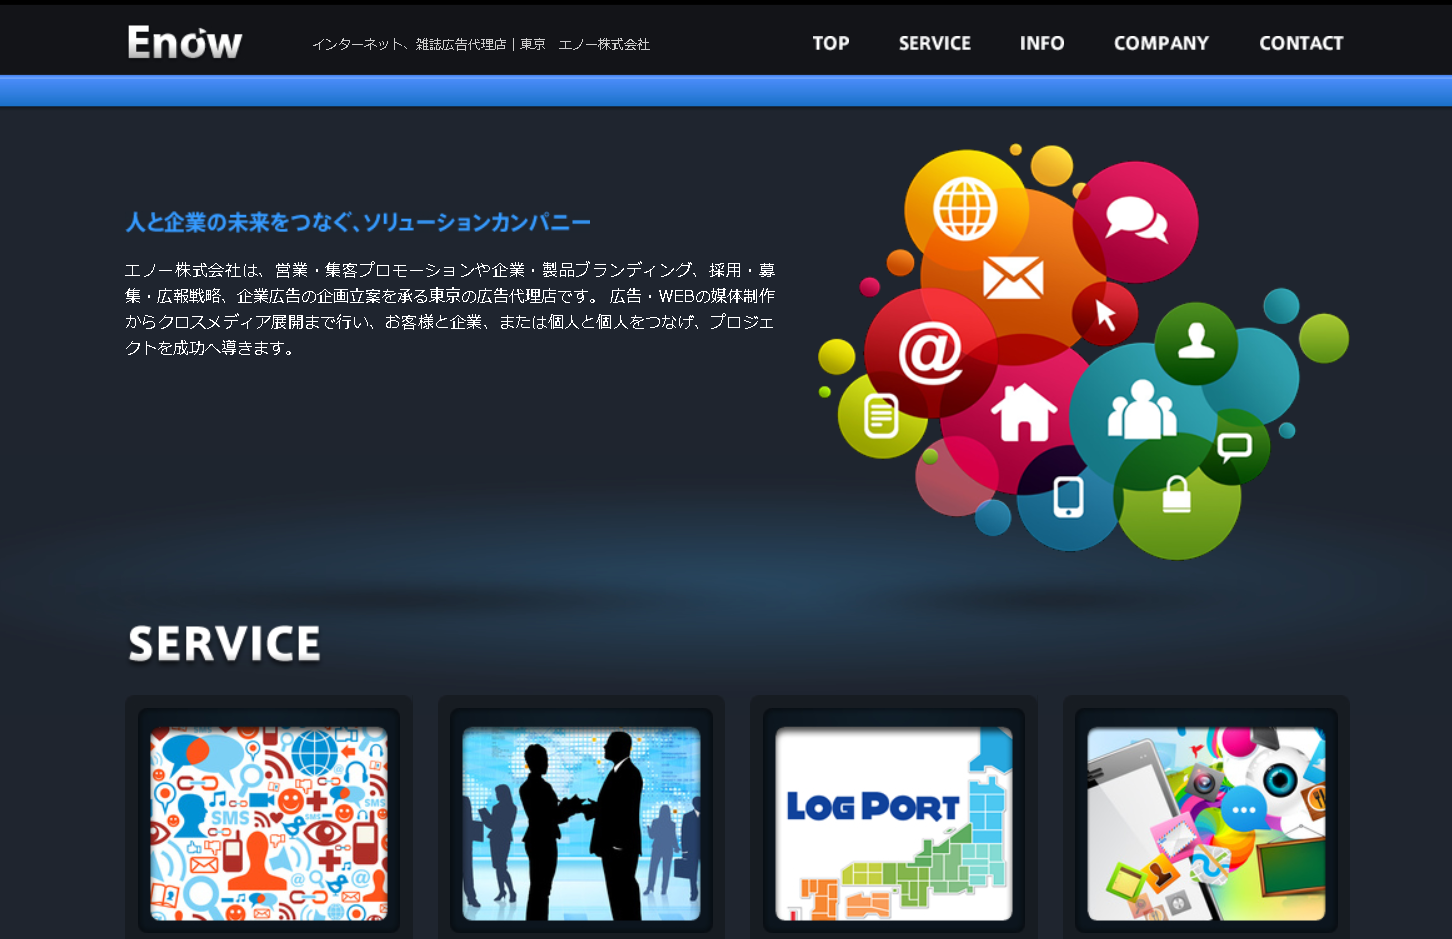Click the group of people icon
The image size is (1452, 939).
[x=1142, y=410]
